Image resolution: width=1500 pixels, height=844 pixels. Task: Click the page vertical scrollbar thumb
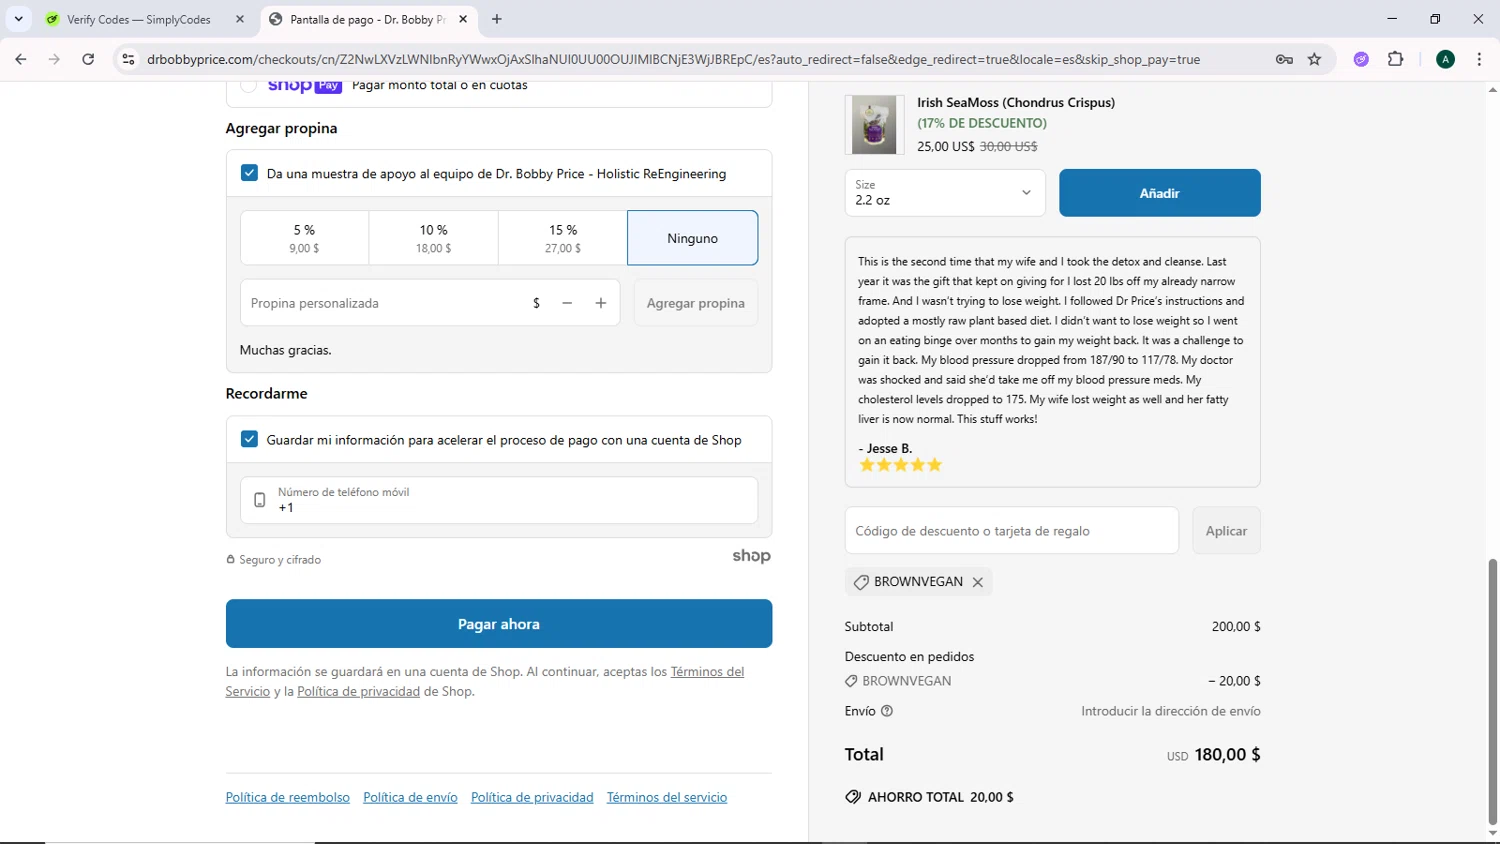[1493, 691]
